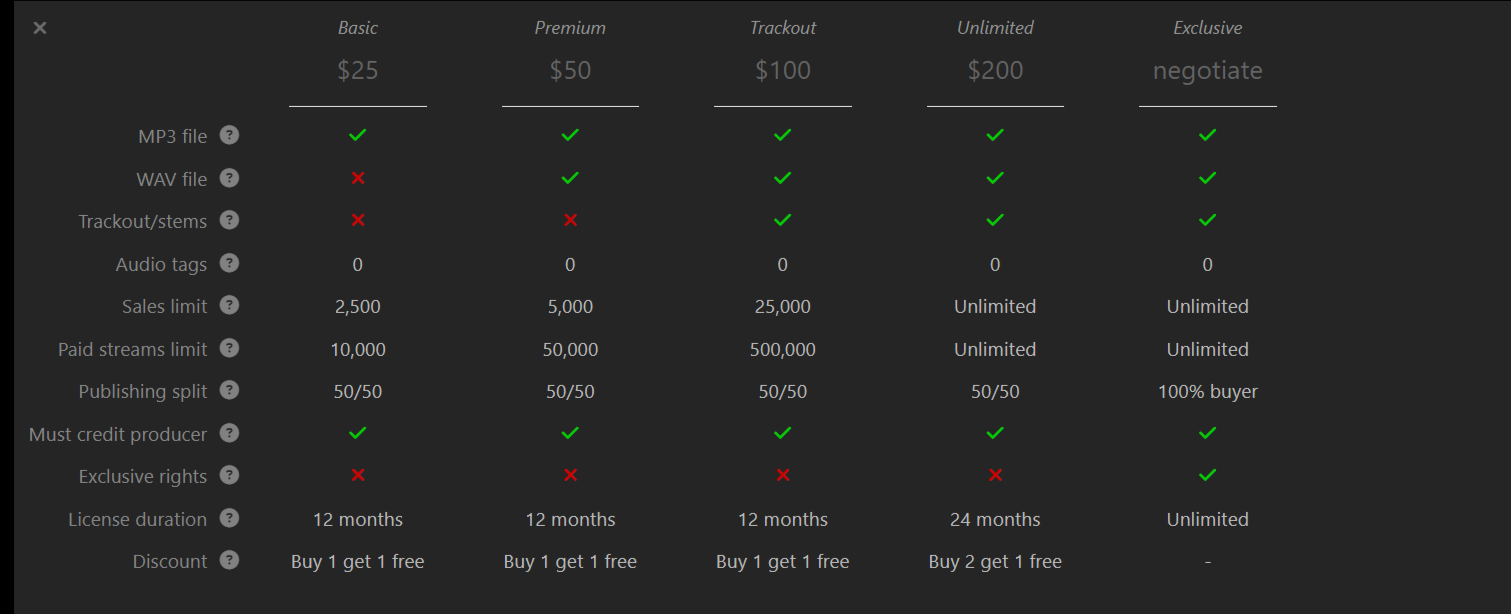Show the Exclusive rights help icon
Image resolution: width=1511 pixels, height=614 pixels.
tap(229, 475)
